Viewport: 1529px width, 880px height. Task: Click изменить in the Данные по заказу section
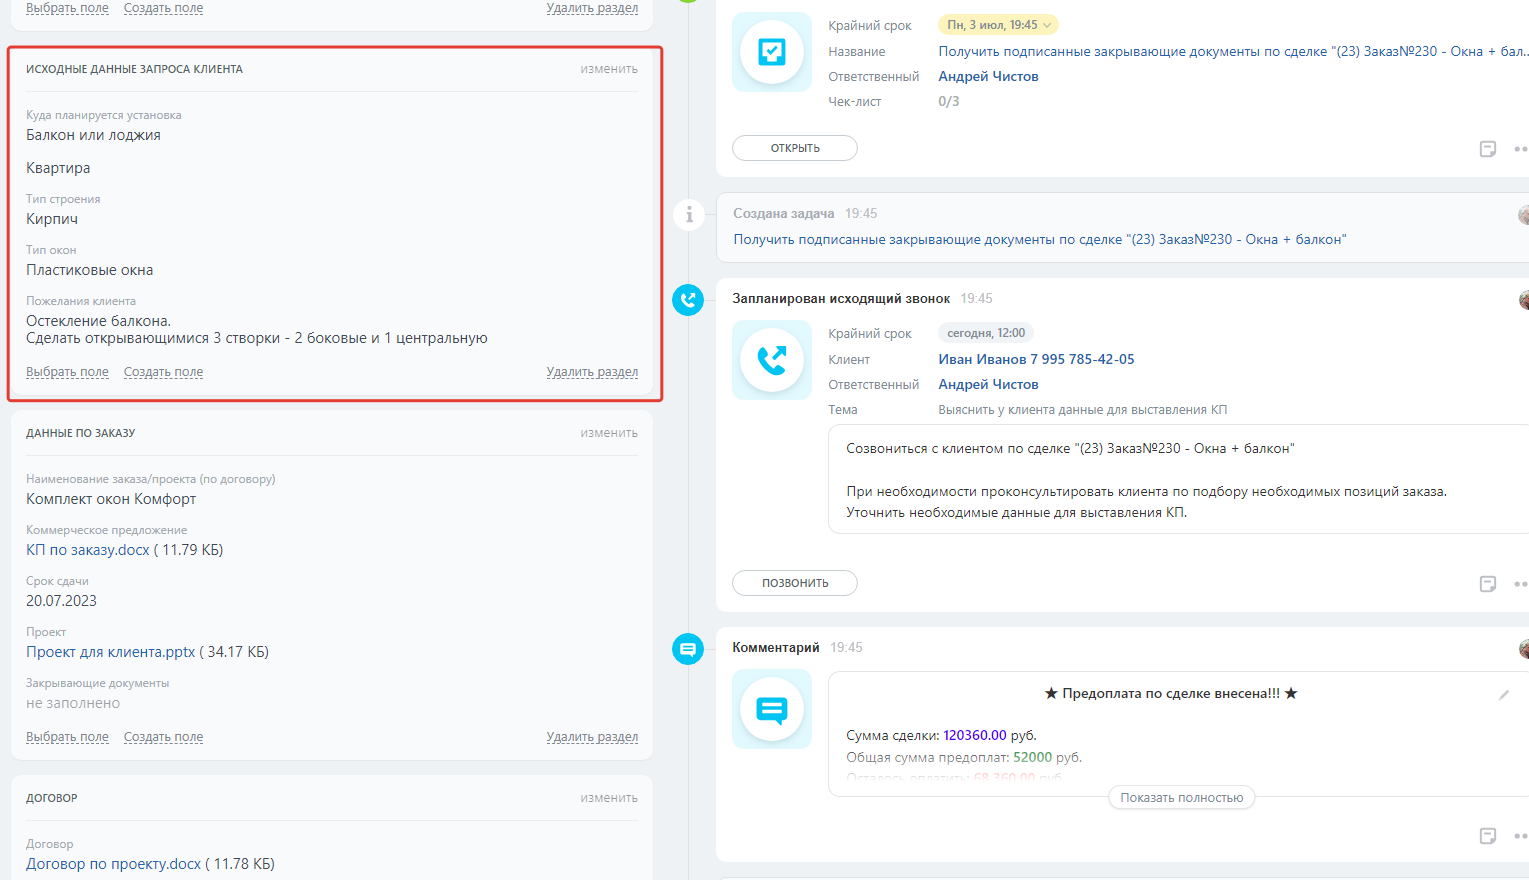click(x=609, y=433)
